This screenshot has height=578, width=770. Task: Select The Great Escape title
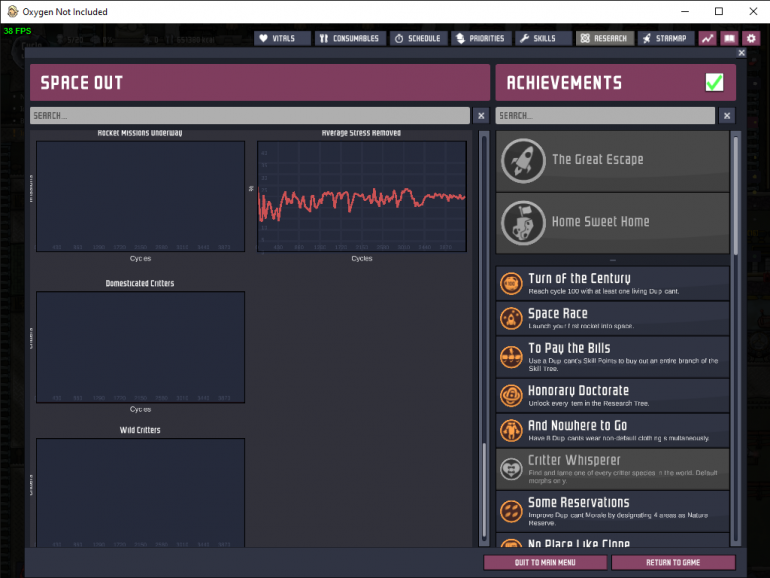tap(597, 160)
